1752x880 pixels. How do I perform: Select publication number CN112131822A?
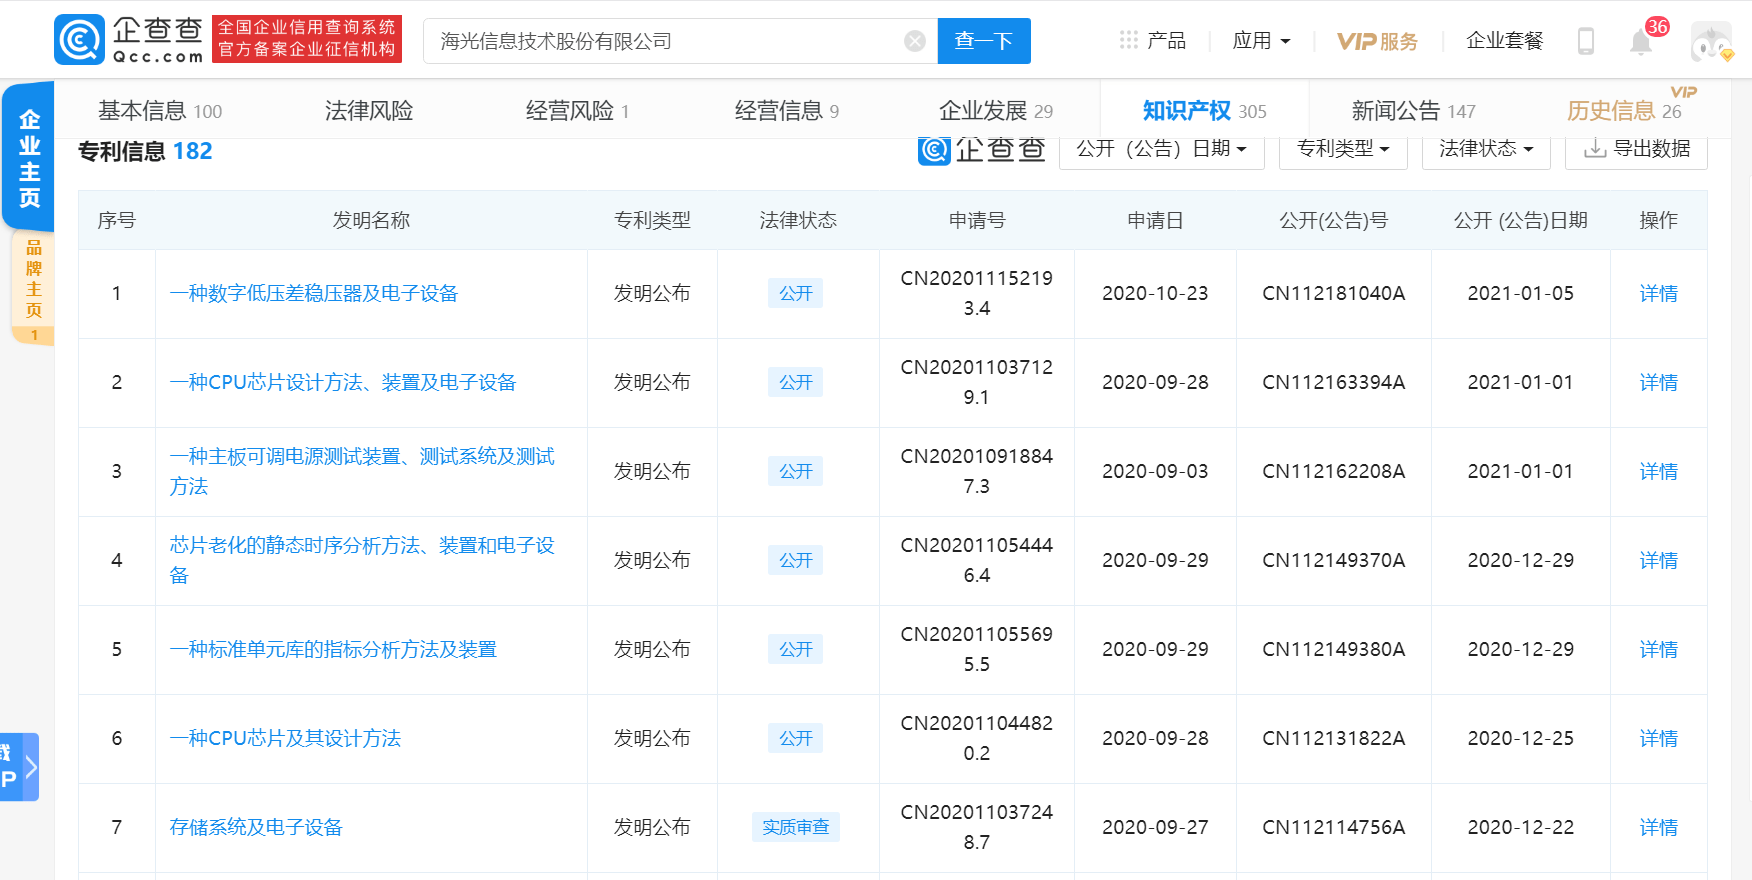click(x=1333, y=738)
